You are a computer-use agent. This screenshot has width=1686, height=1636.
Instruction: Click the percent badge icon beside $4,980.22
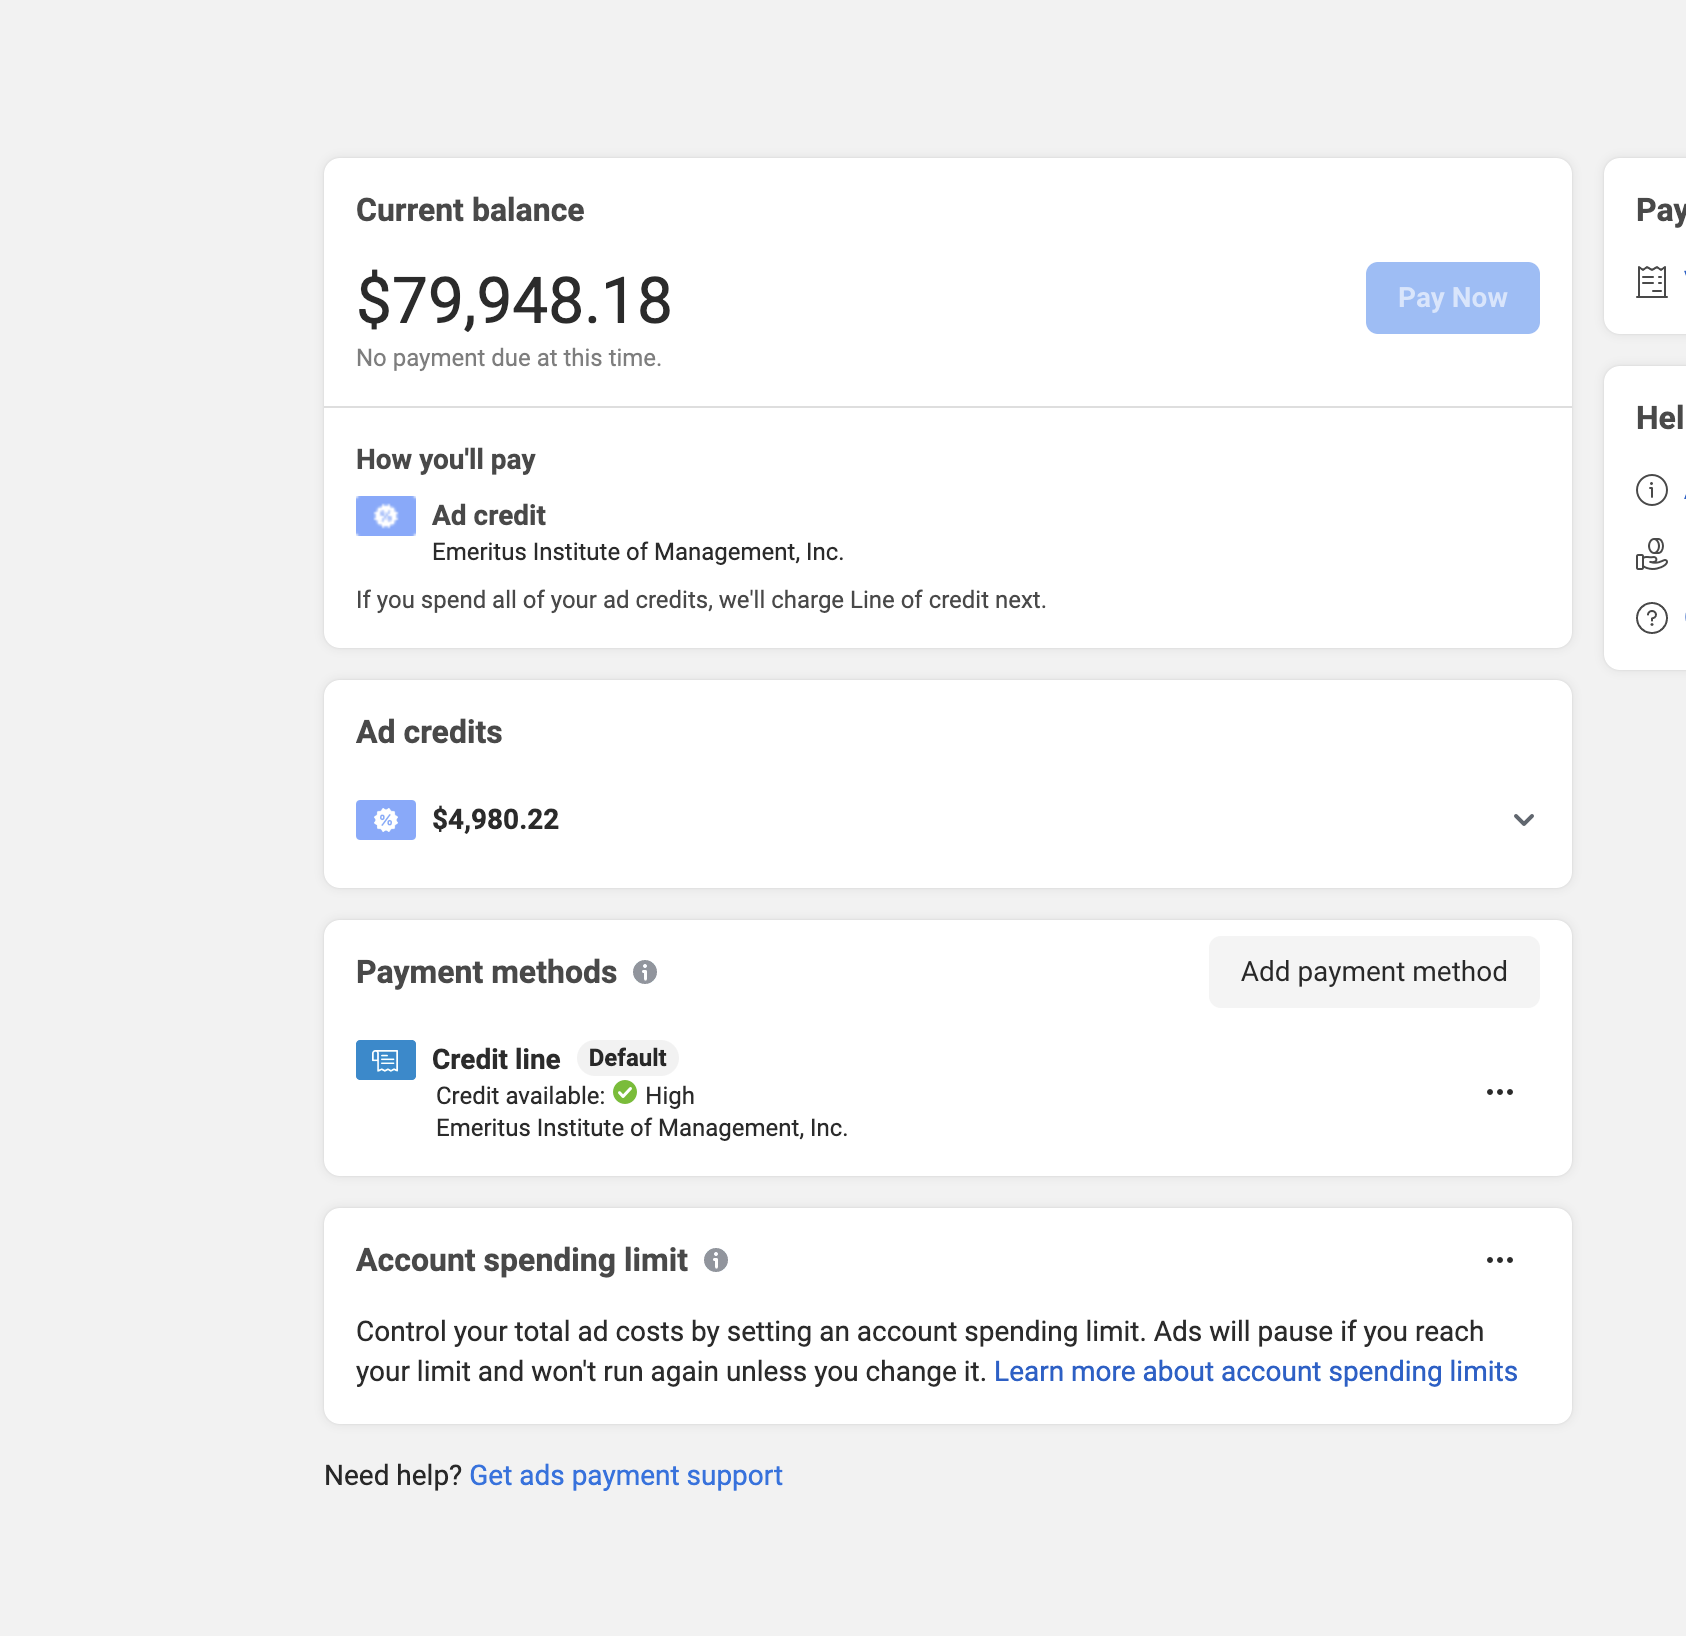pos(386,820)
